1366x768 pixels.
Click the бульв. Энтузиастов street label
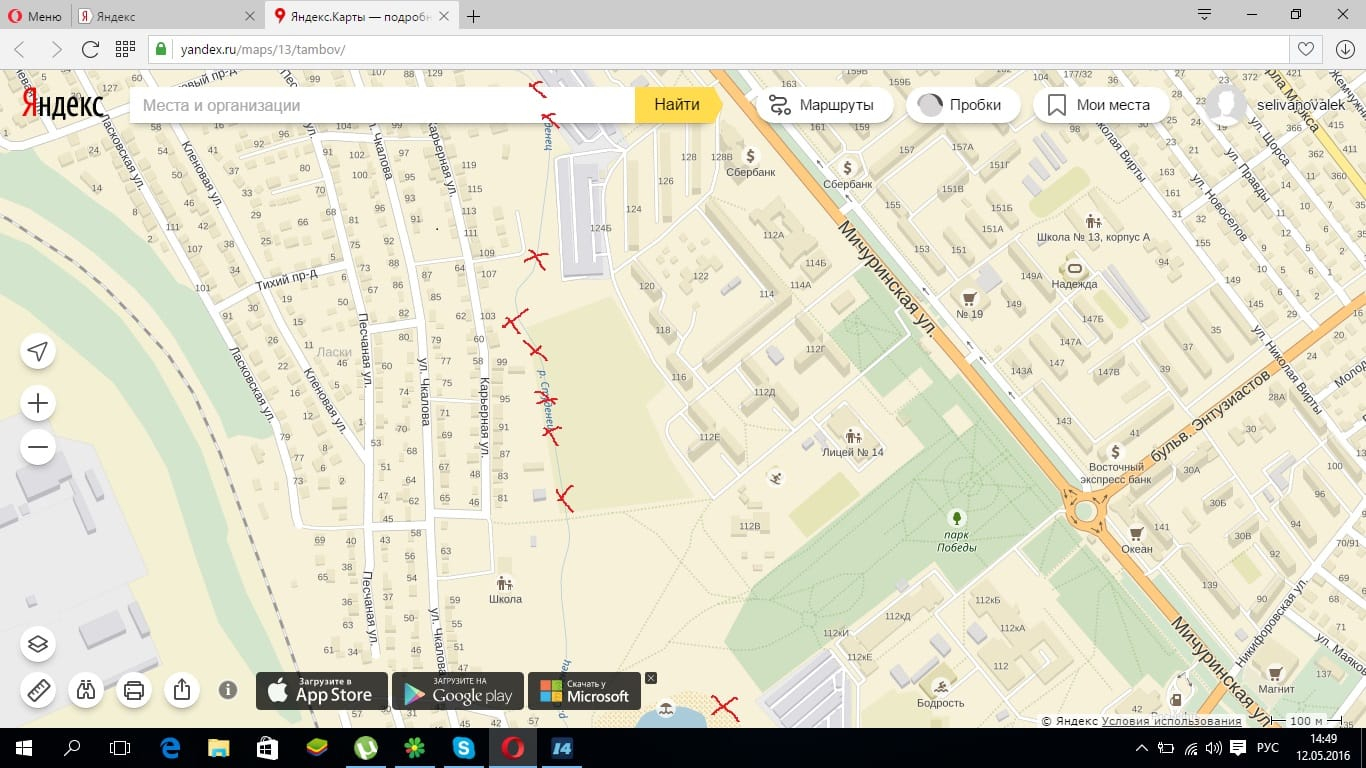1210,417
